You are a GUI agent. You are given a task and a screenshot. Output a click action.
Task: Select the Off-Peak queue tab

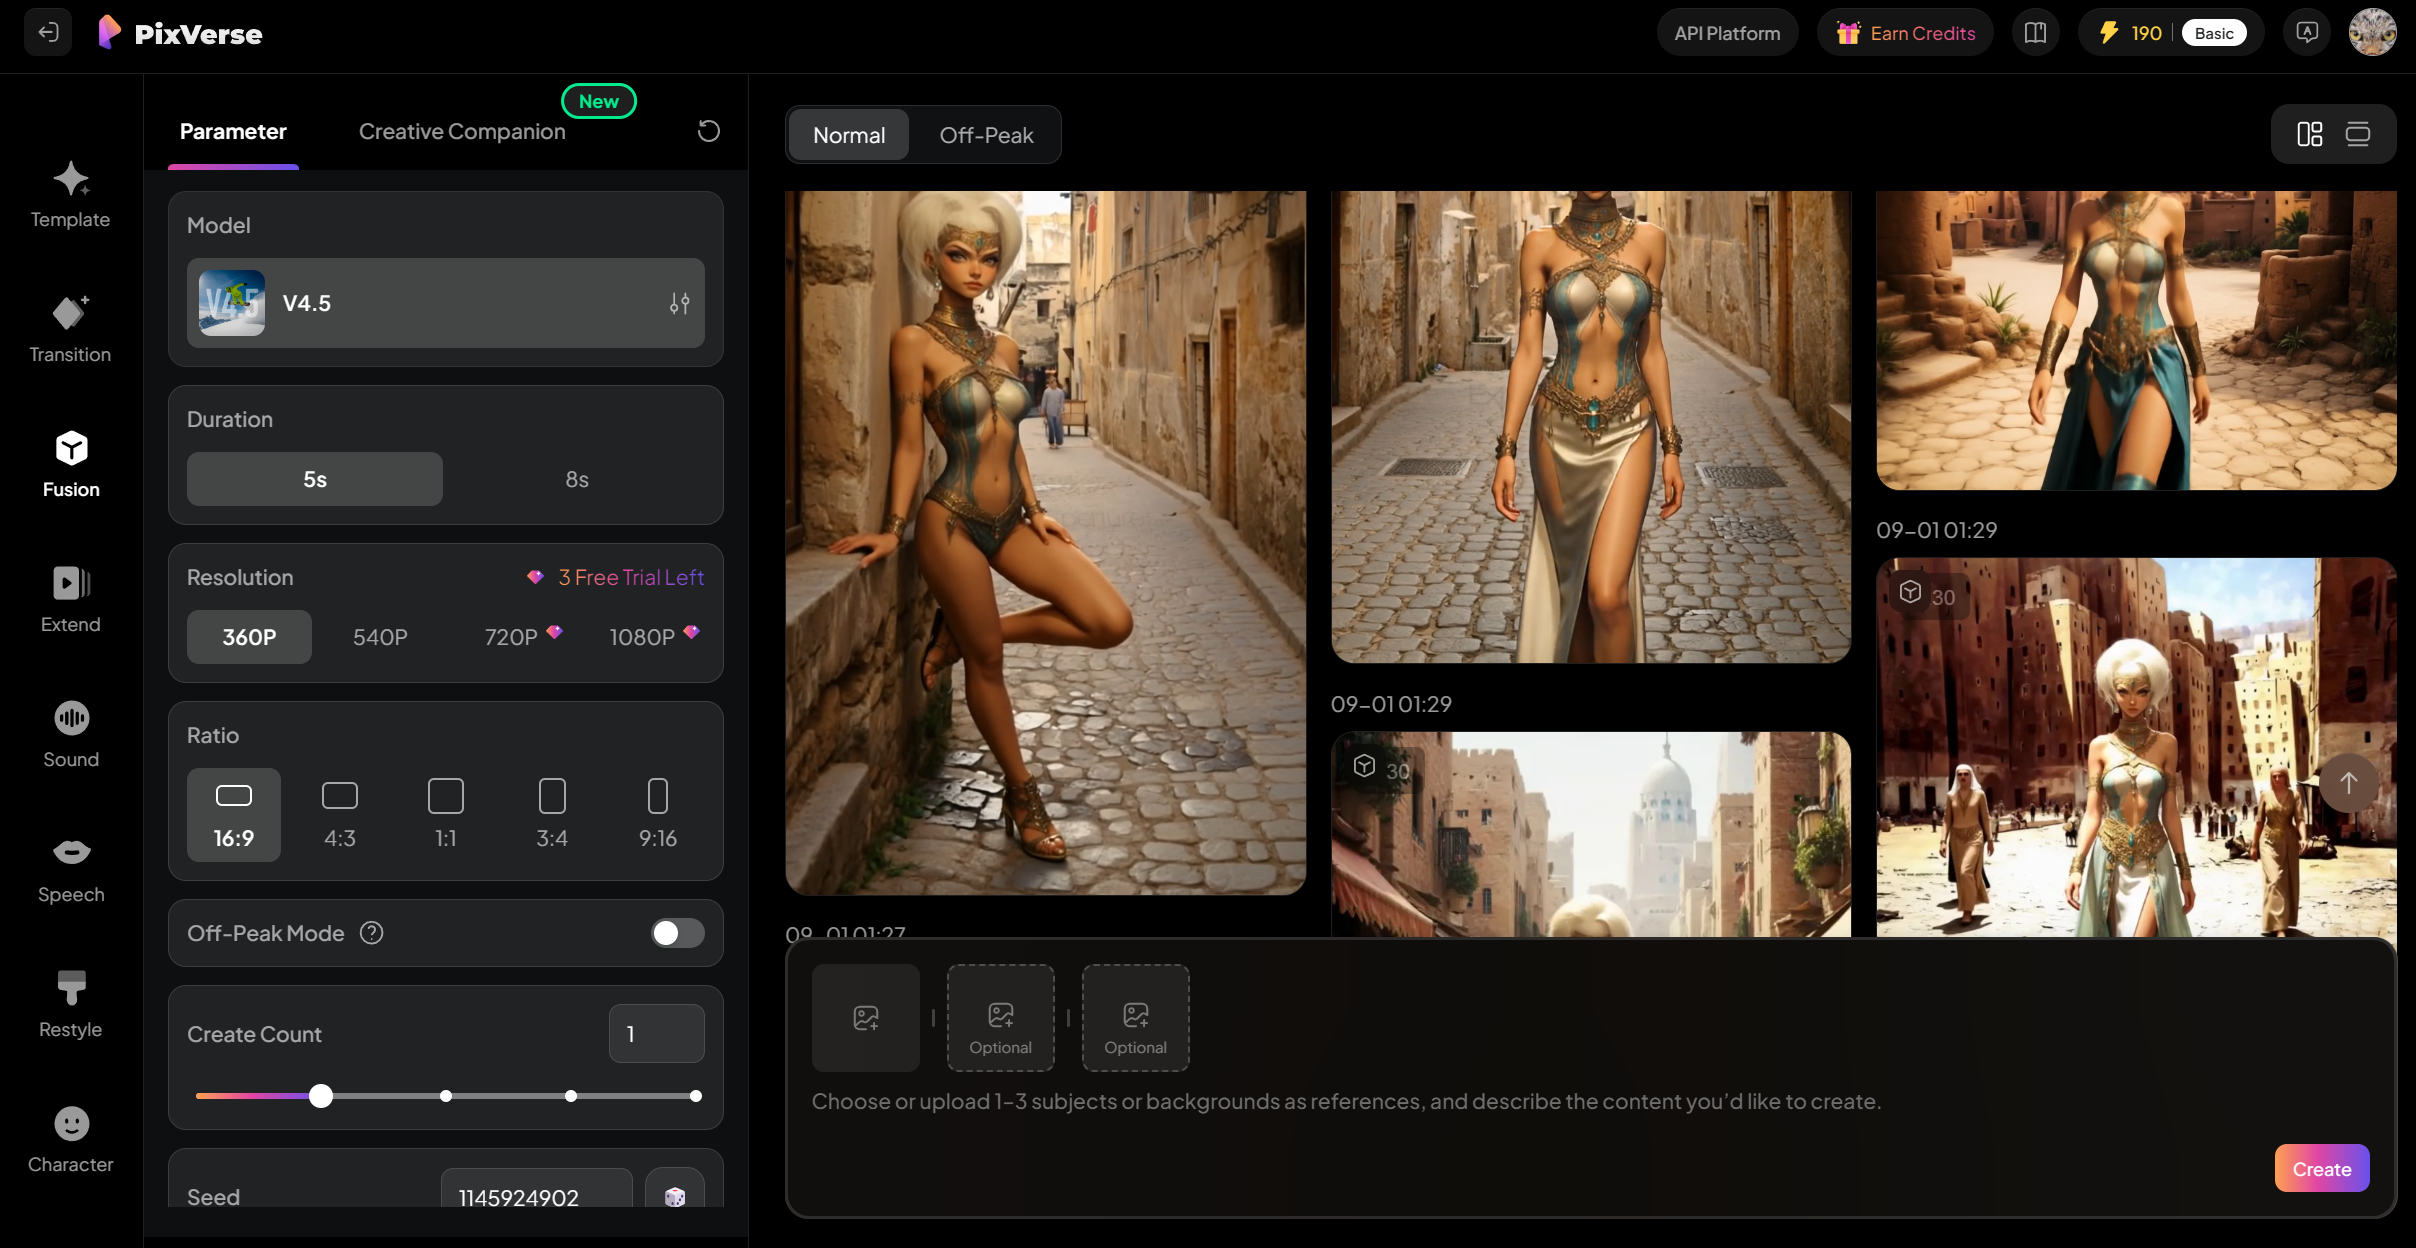pyautogui.click(x=986, y=135)
